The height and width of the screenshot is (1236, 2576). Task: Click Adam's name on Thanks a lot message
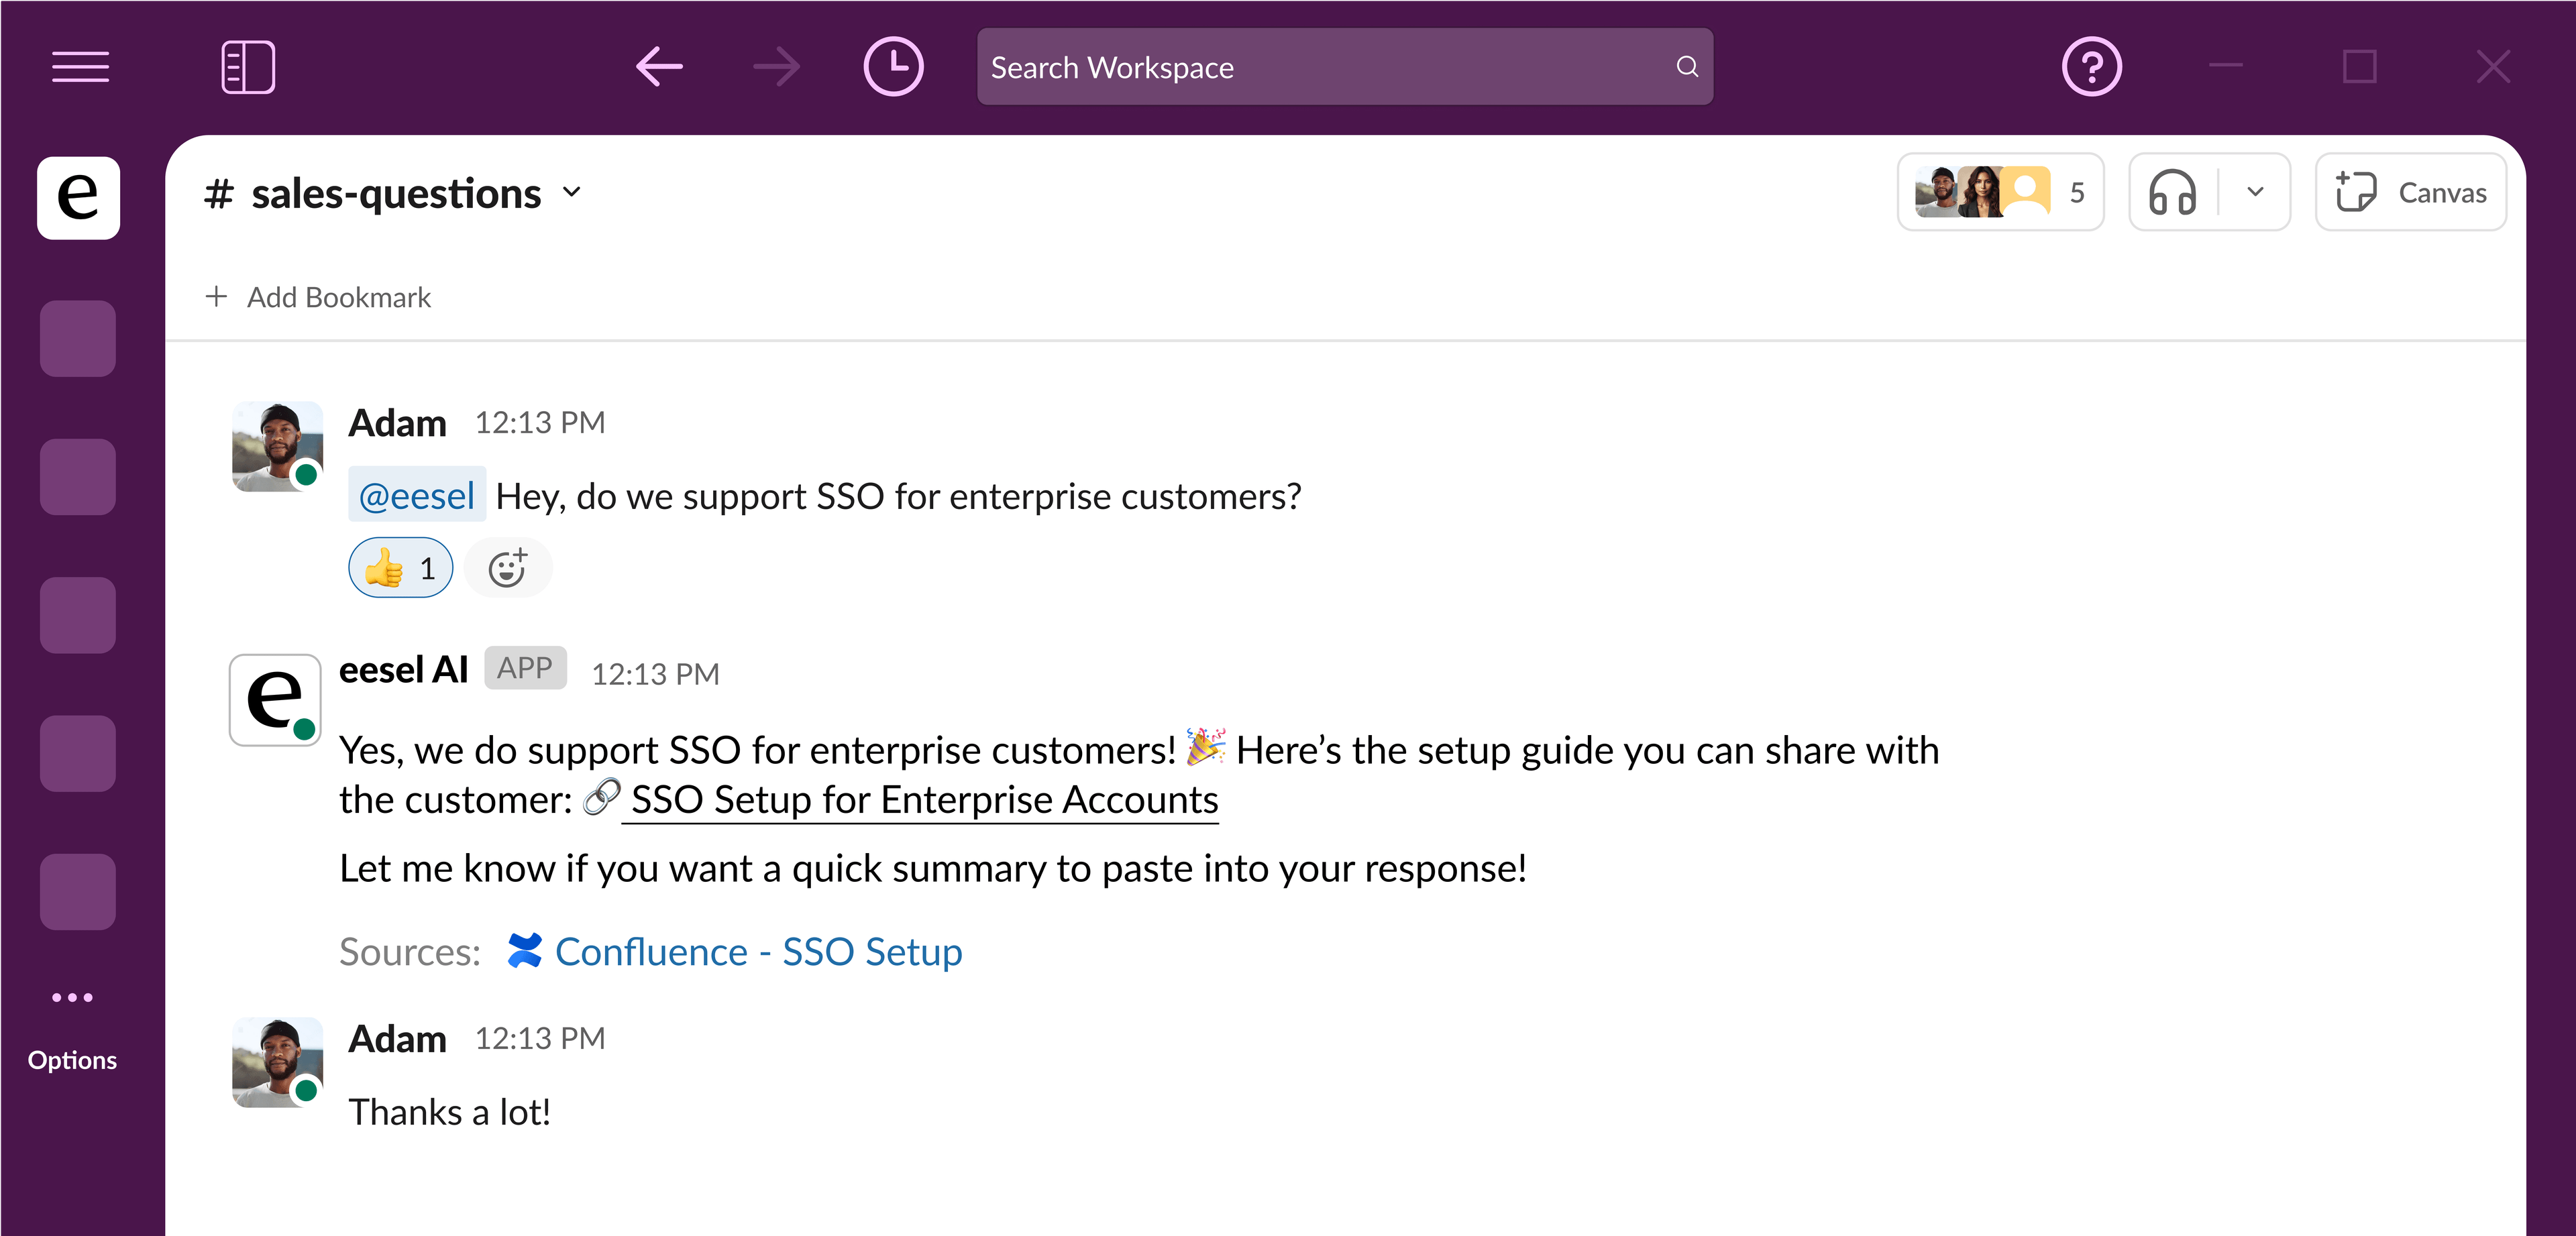pyautogui.click(x=397, y=1039)
